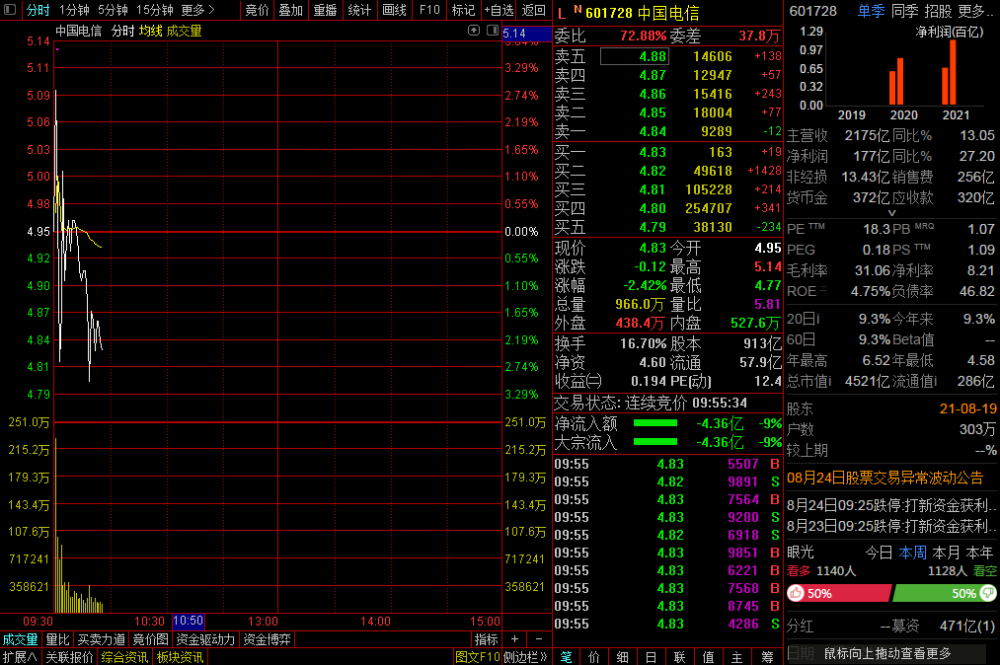Select the 资金博弈 indicator tab
Screen dimensions: 1000x665
click(267, 639)
